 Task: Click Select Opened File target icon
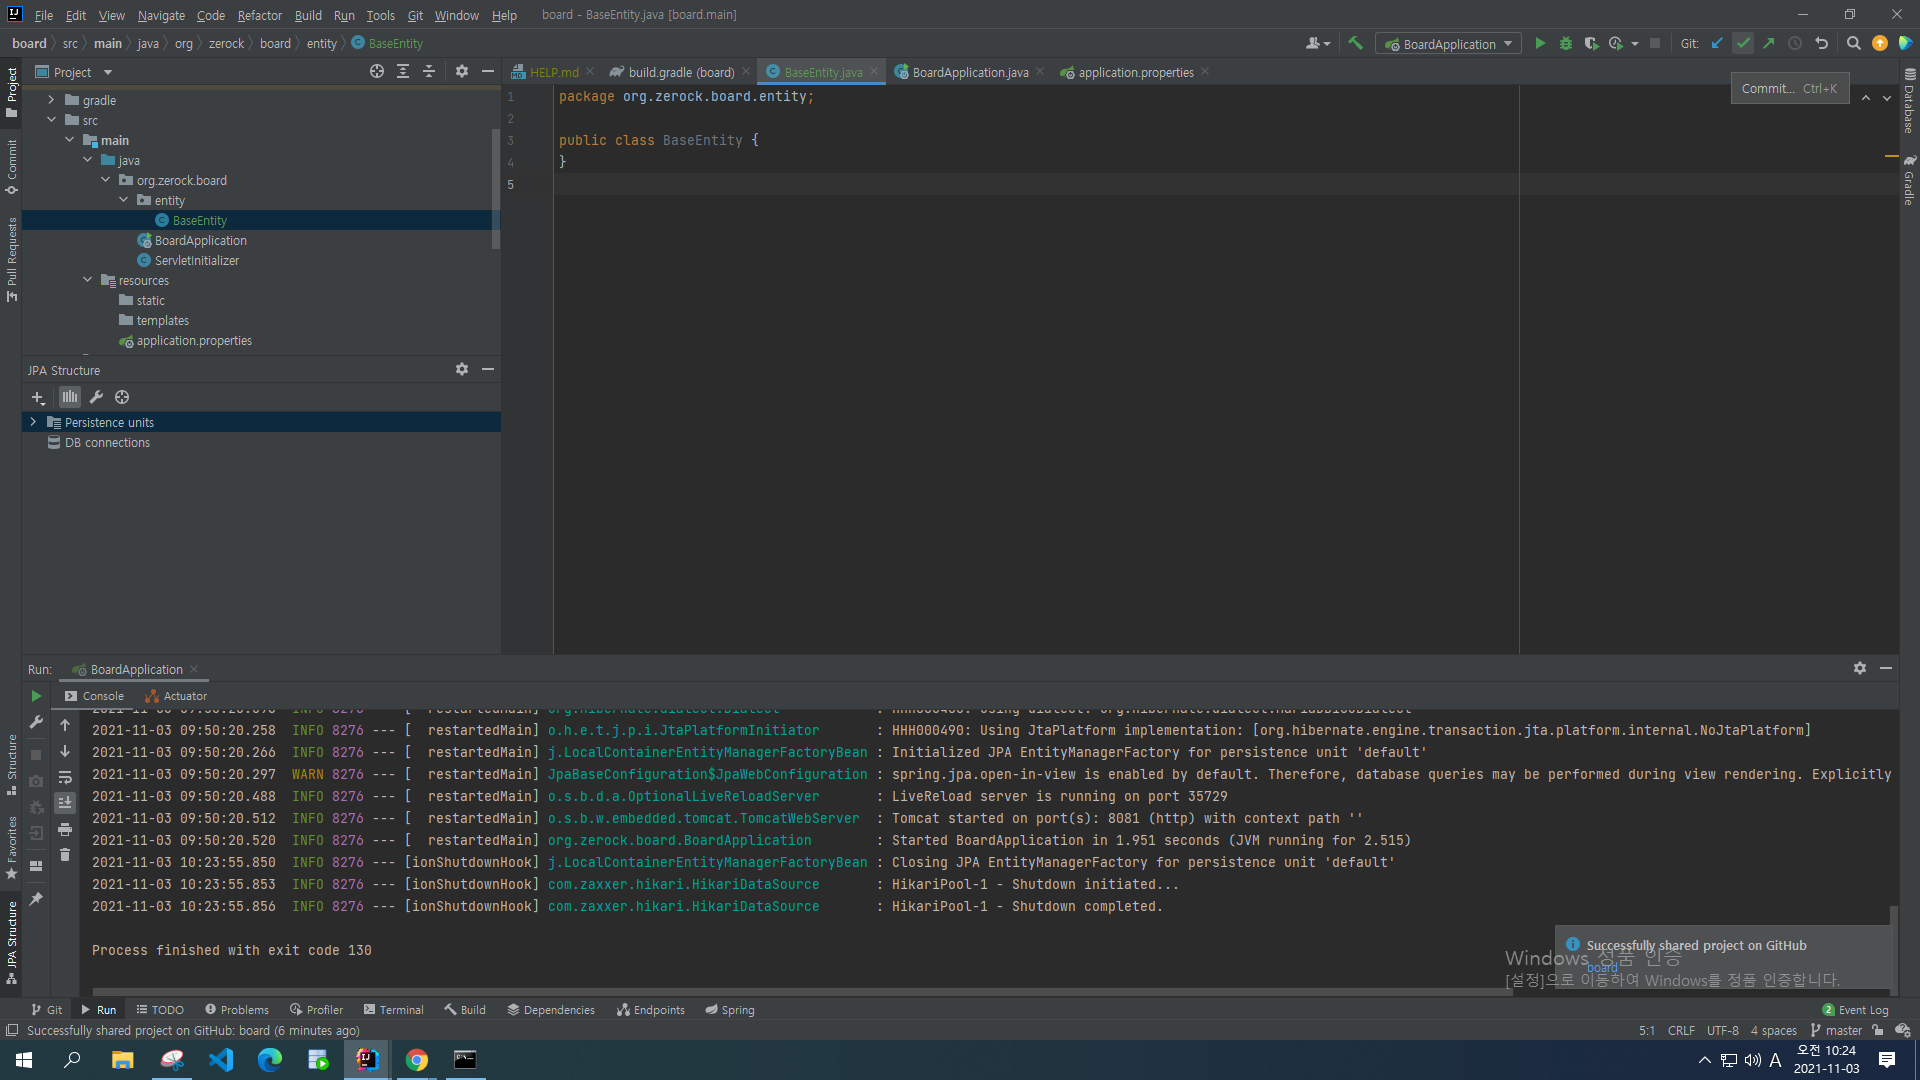[377, 72]
